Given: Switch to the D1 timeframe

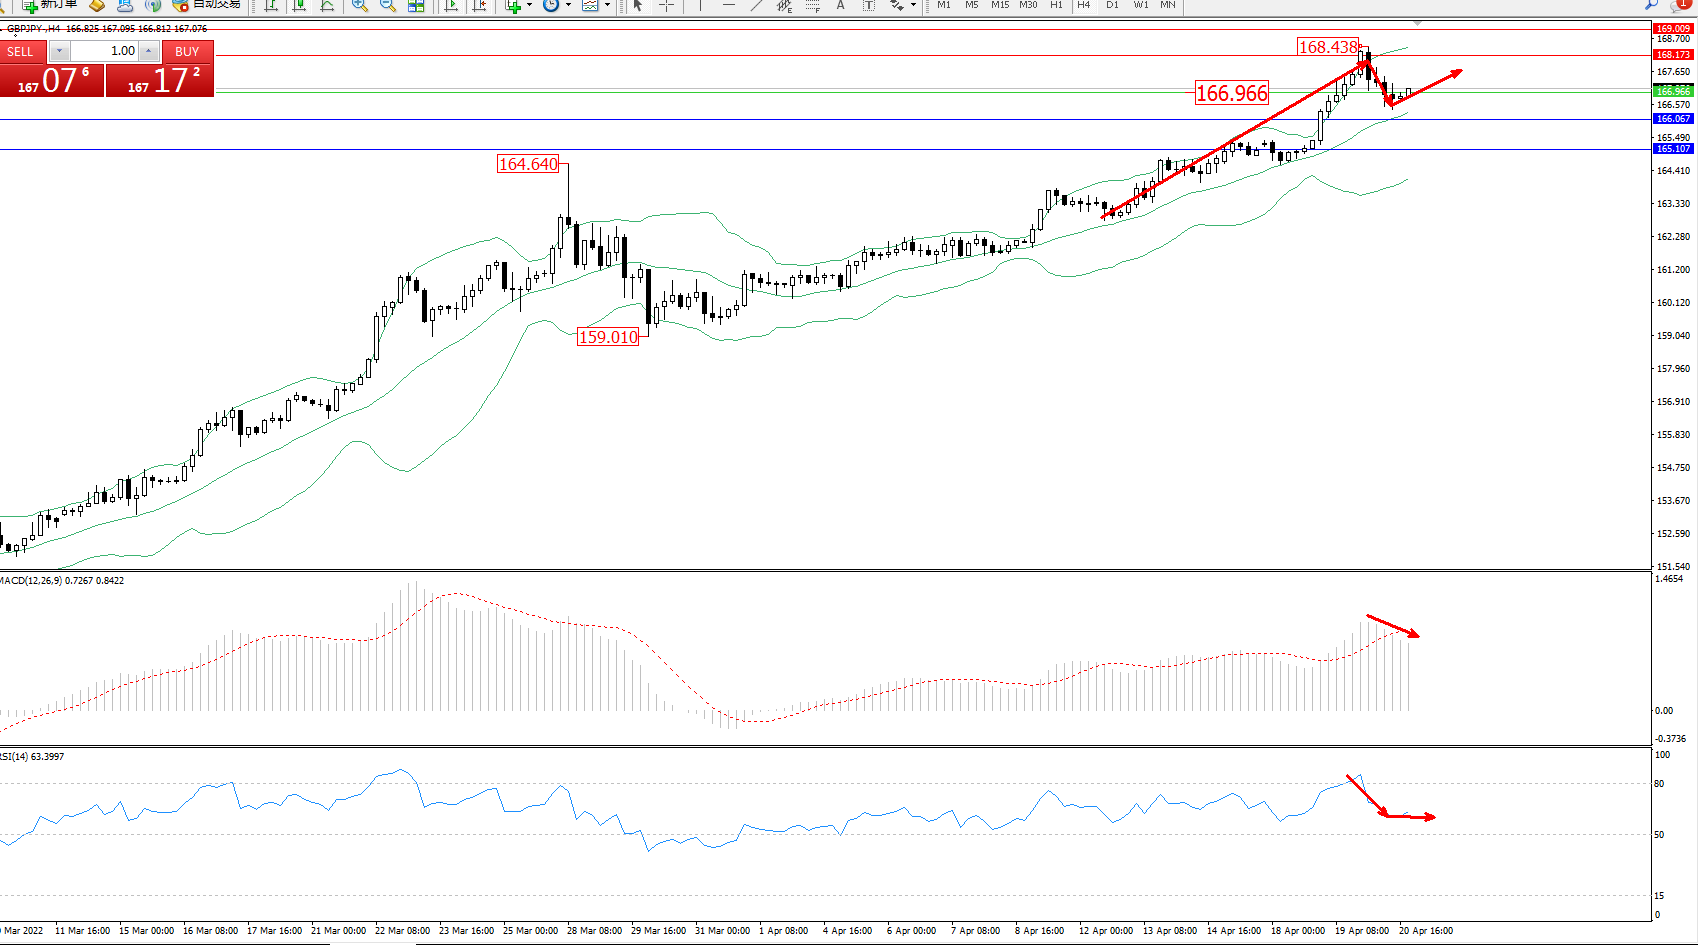Looking at the screenshot, I should coord(1112,5).
